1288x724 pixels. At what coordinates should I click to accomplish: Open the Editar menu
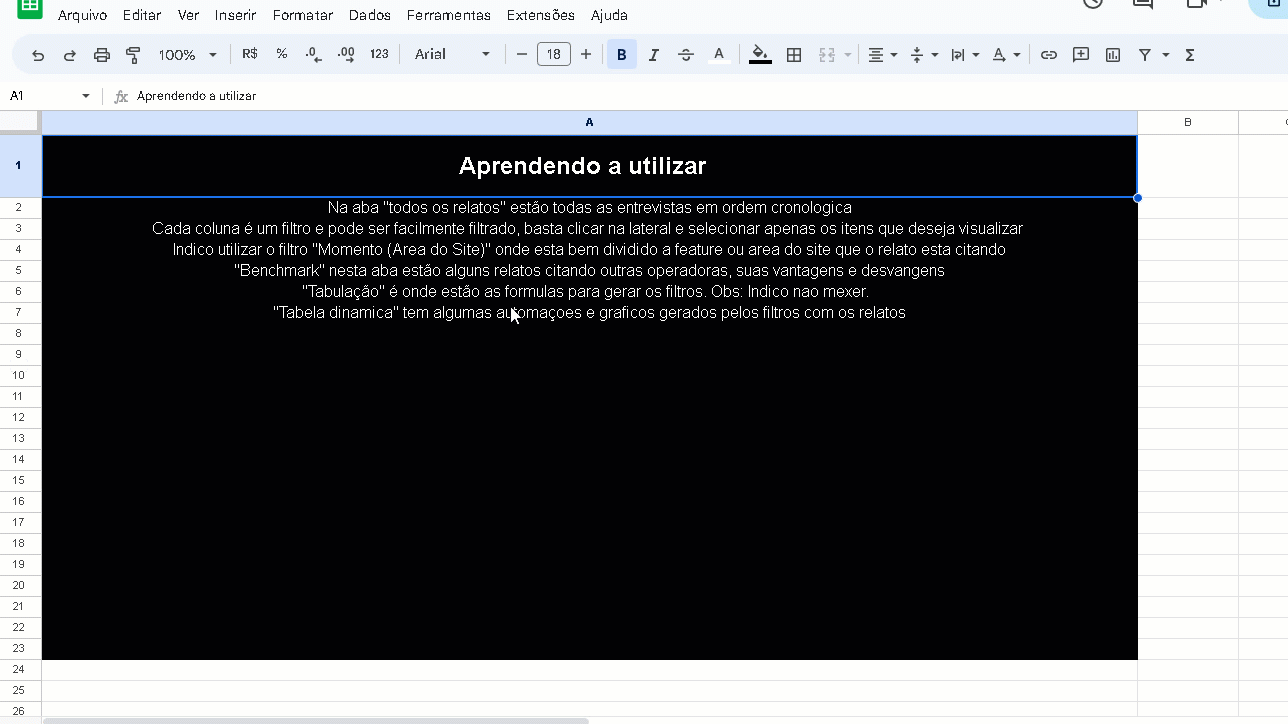pos(142,15)
